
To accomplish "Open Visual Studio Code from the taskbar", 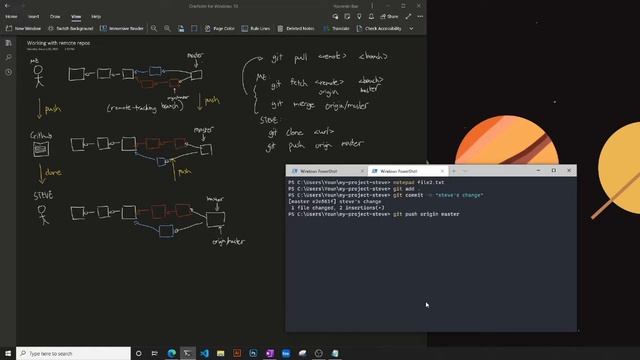I will pyautogui.click(x=204, y=353).
